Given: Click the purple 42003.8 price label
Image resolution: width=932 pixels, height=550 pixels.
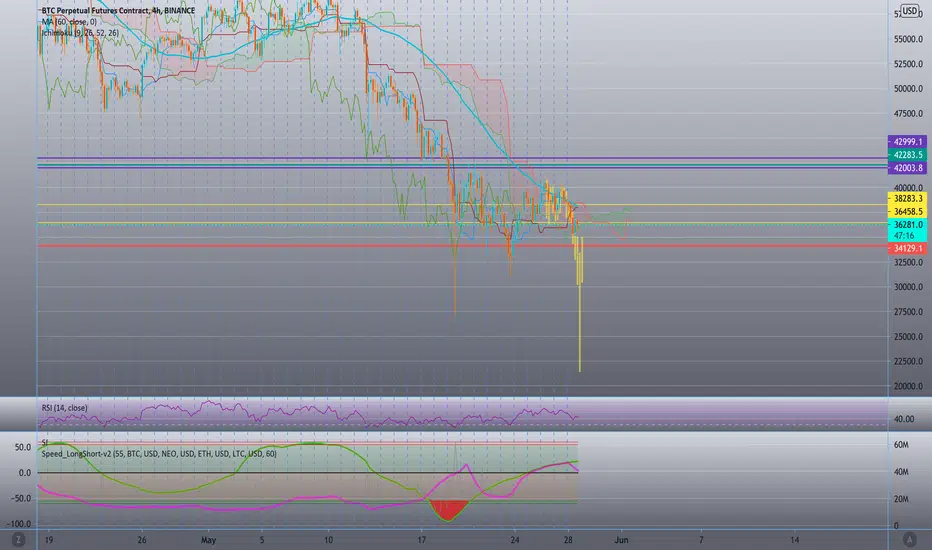Looking at the screenshot, I should click(x=907, y=168).
